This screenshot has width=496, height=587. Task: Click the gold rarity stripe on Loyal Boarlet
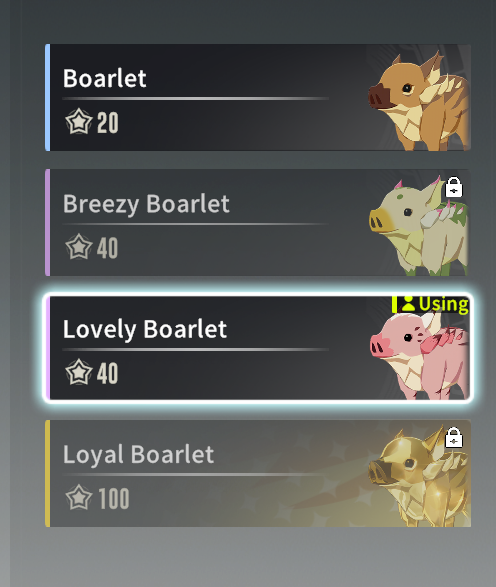[x=48, y=473]
